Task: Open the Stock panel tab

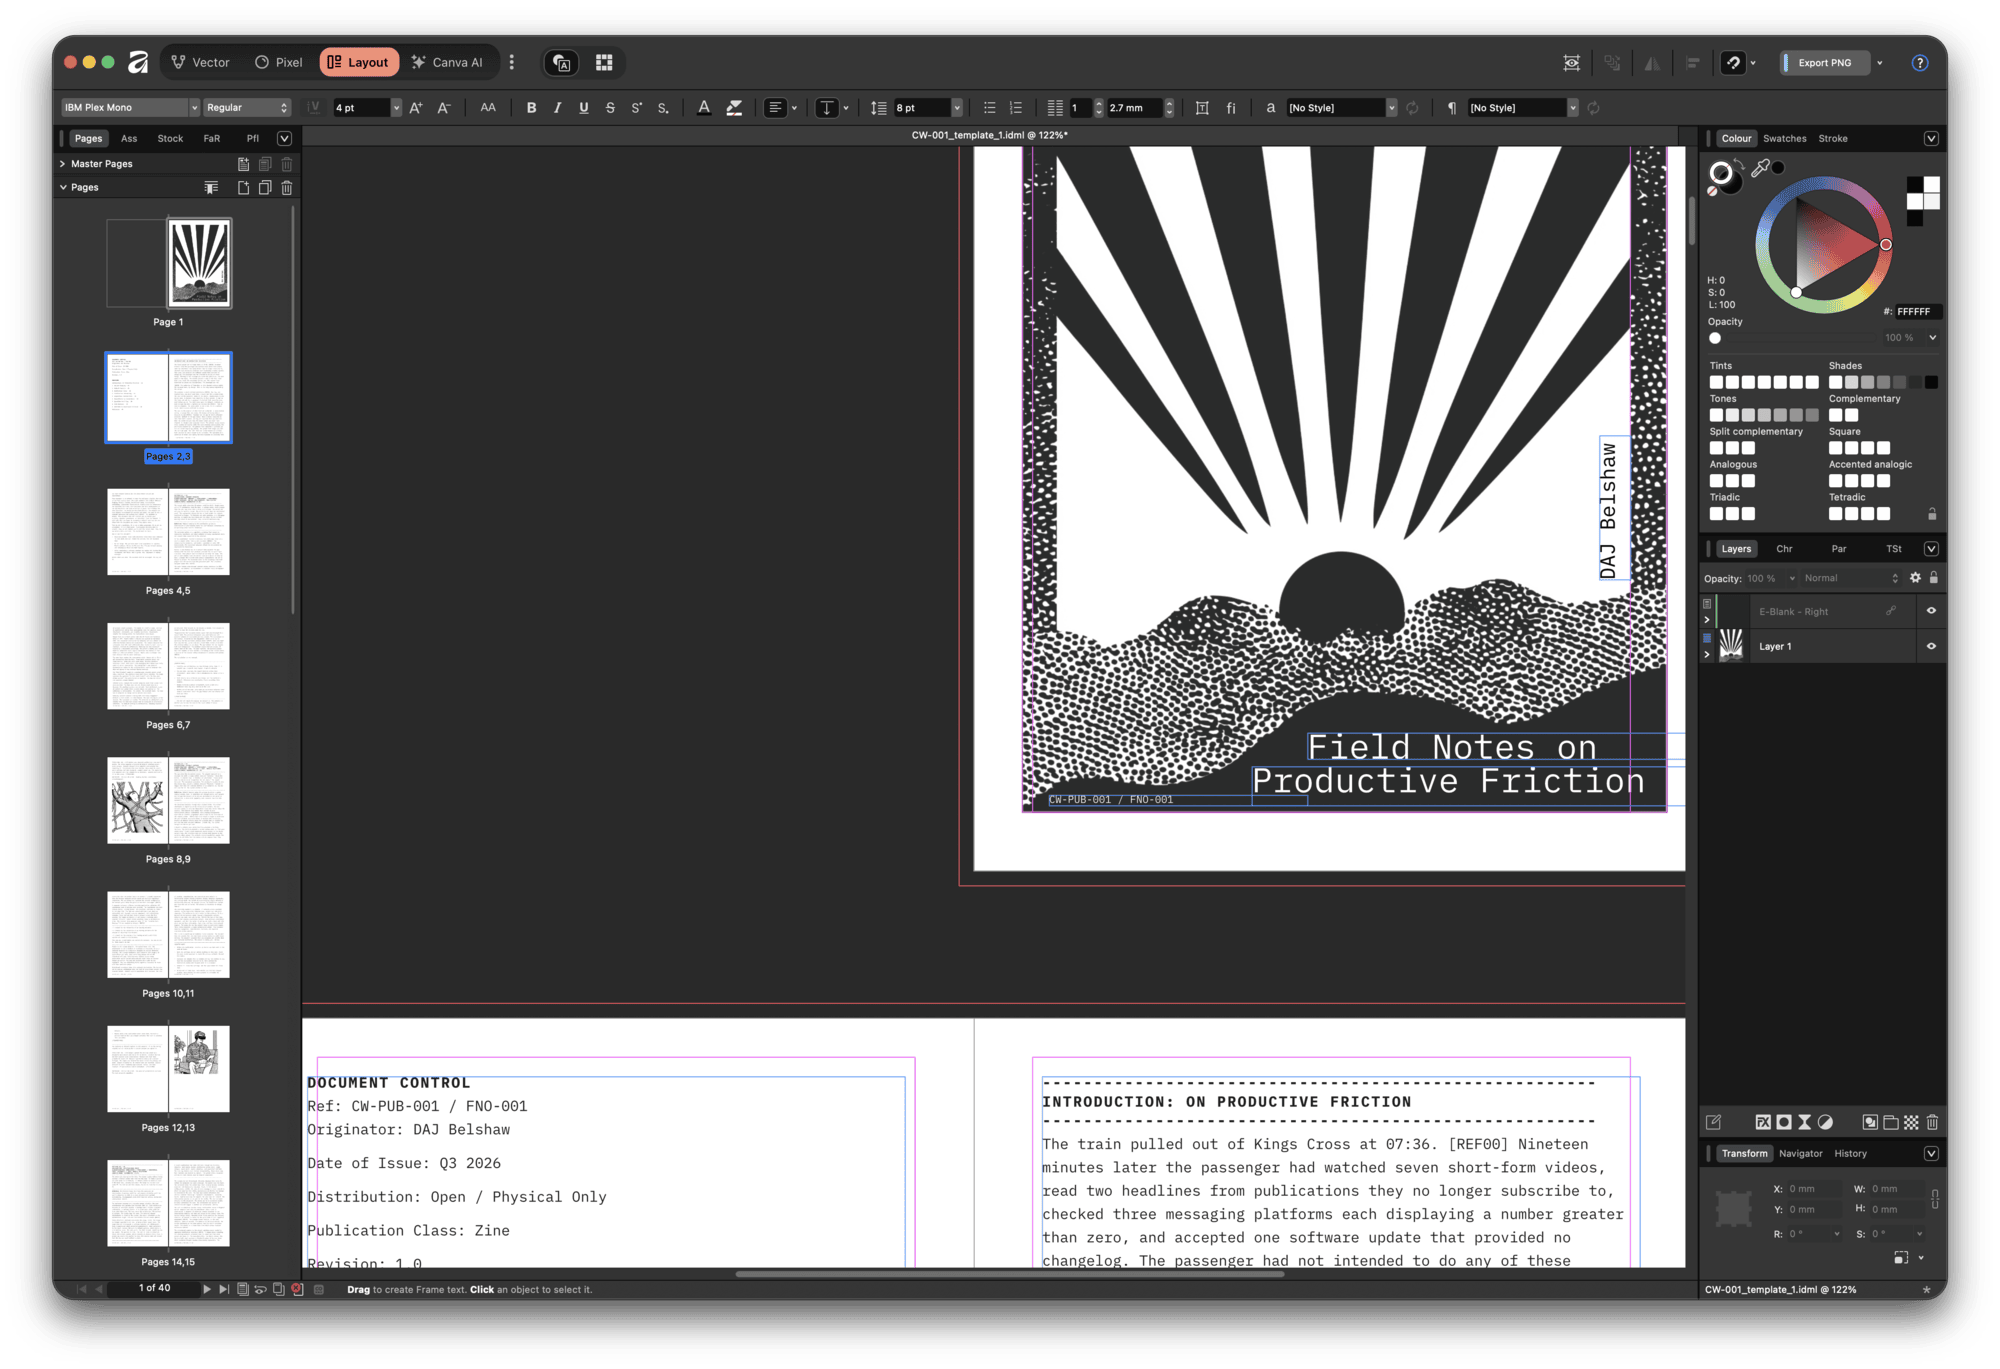Action: pyautogui.click(x=170, y=139)
